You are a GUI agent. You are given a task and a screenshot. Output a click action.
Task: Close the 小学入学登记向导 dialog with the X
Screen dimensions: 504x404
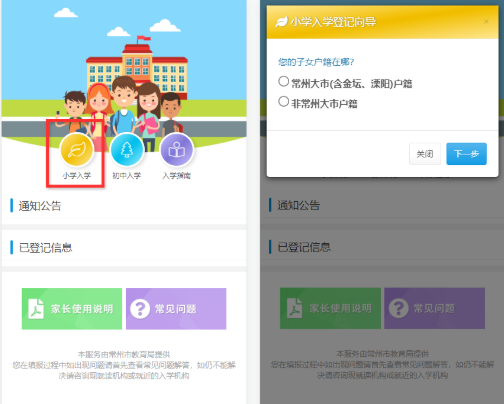pyautogui.click(x=486, y=22)
